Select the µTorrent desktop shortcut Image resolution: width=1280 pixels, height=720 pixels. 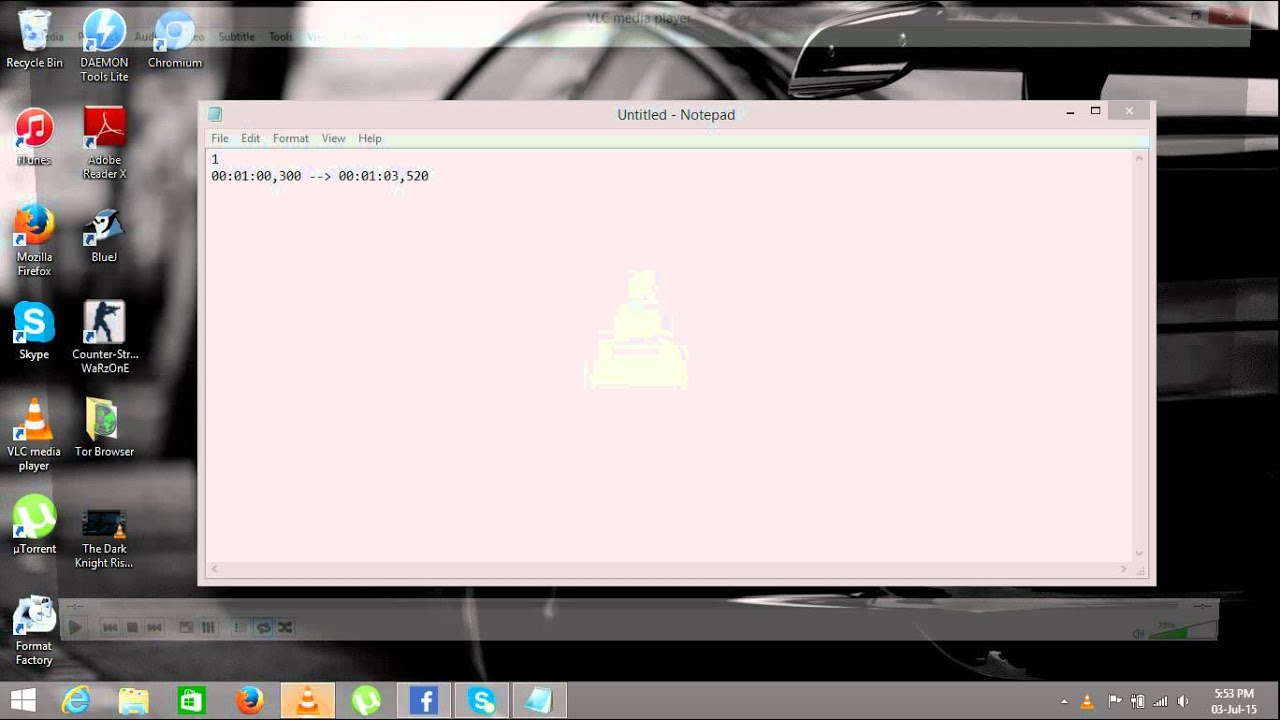(34, 525)
